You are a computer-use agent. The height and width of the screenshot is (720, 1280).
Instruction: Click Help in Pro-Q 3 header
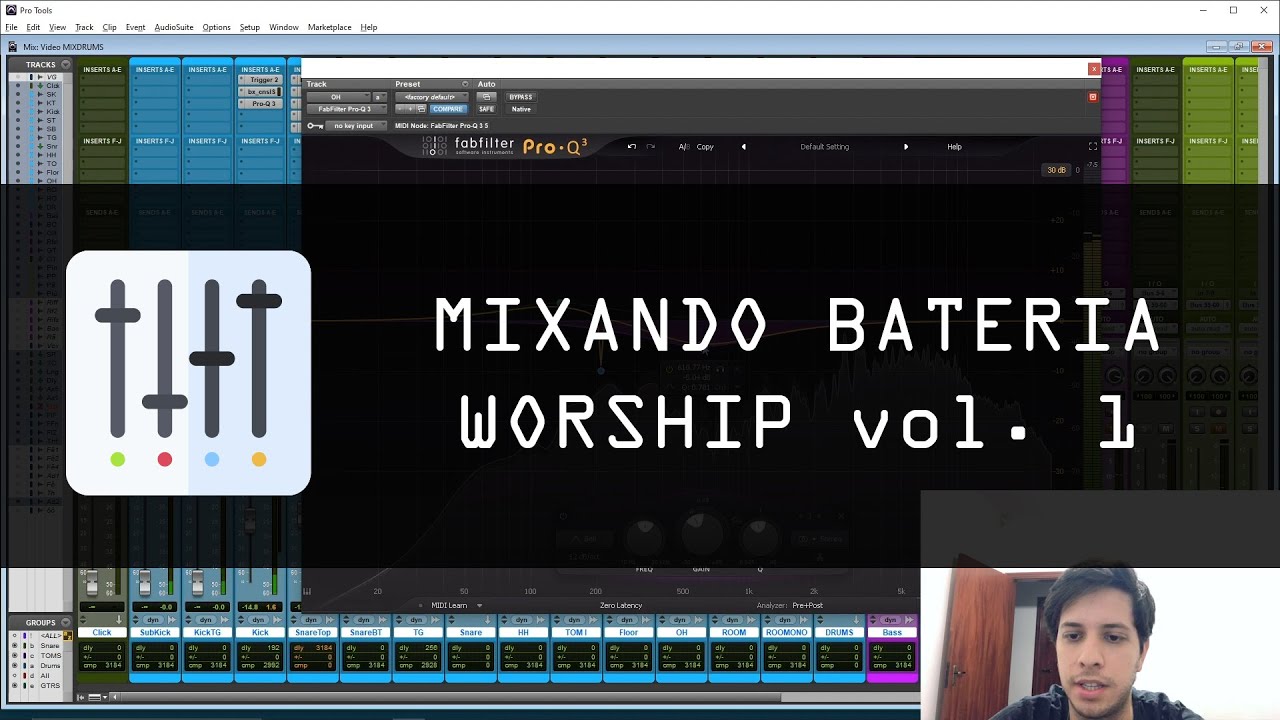pos(954,147)
